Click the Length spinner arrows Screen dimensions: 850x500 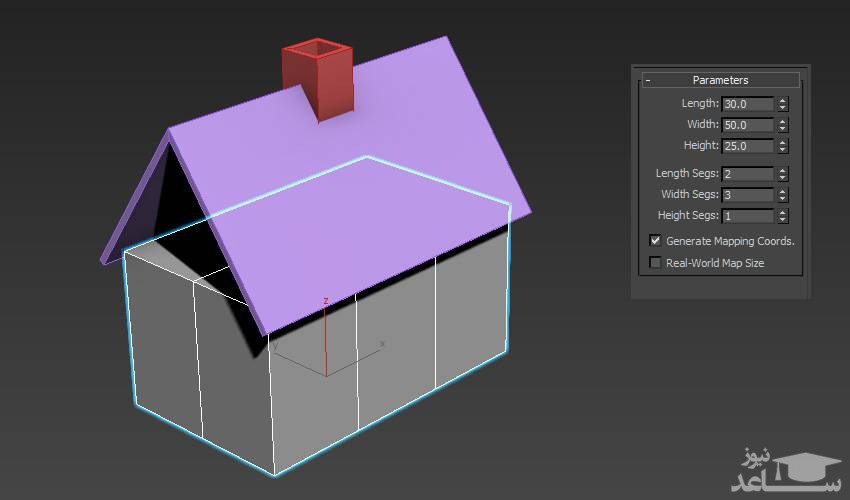coord(782,104)
